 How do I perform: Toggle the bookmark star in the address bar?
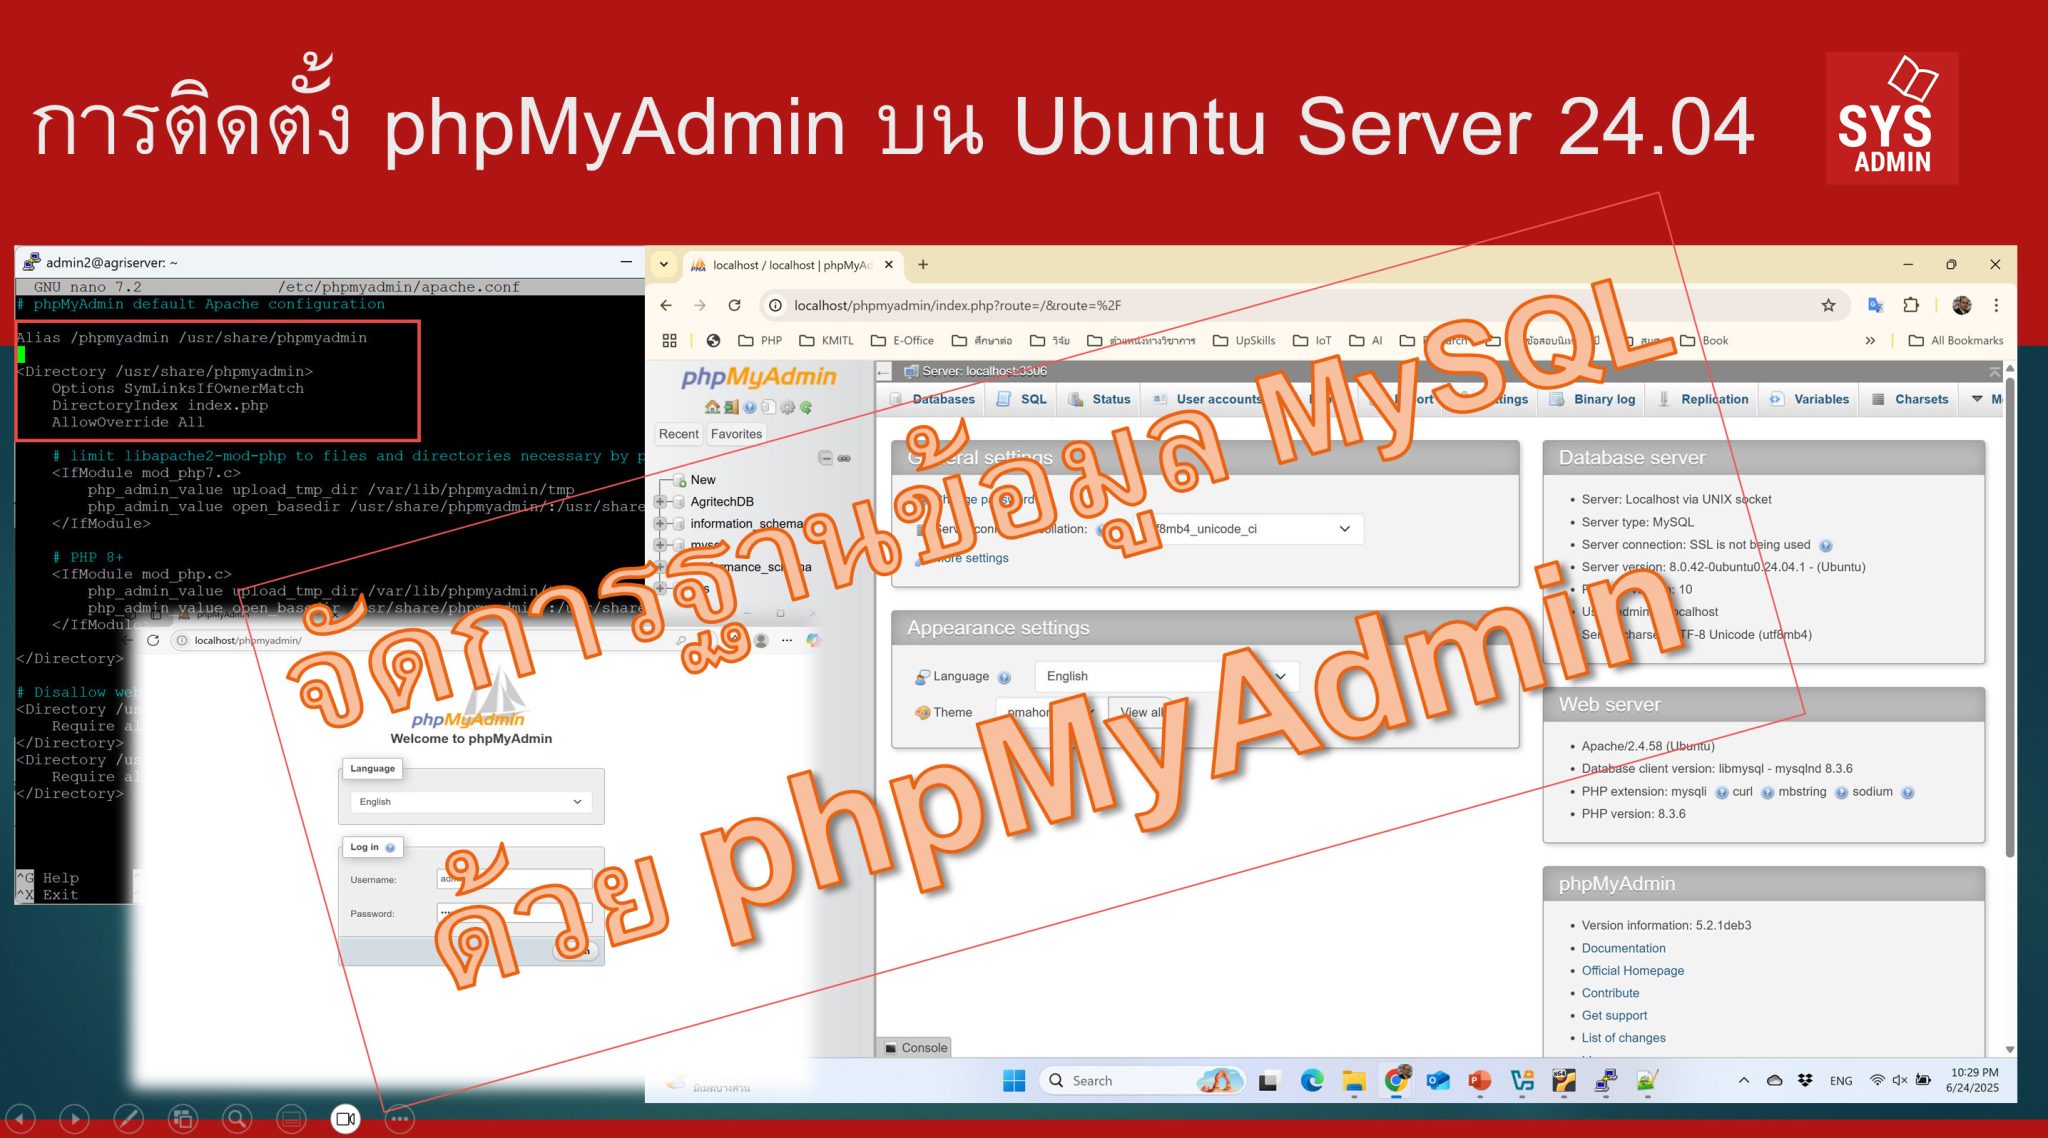1829,305
